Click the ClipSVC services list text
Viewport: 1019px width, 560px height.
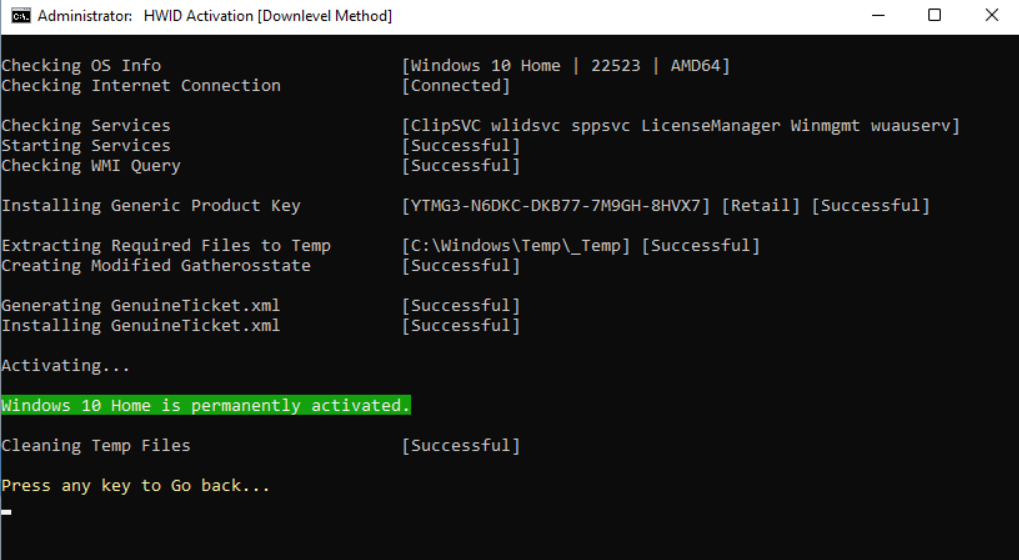[x=680, y=126]
